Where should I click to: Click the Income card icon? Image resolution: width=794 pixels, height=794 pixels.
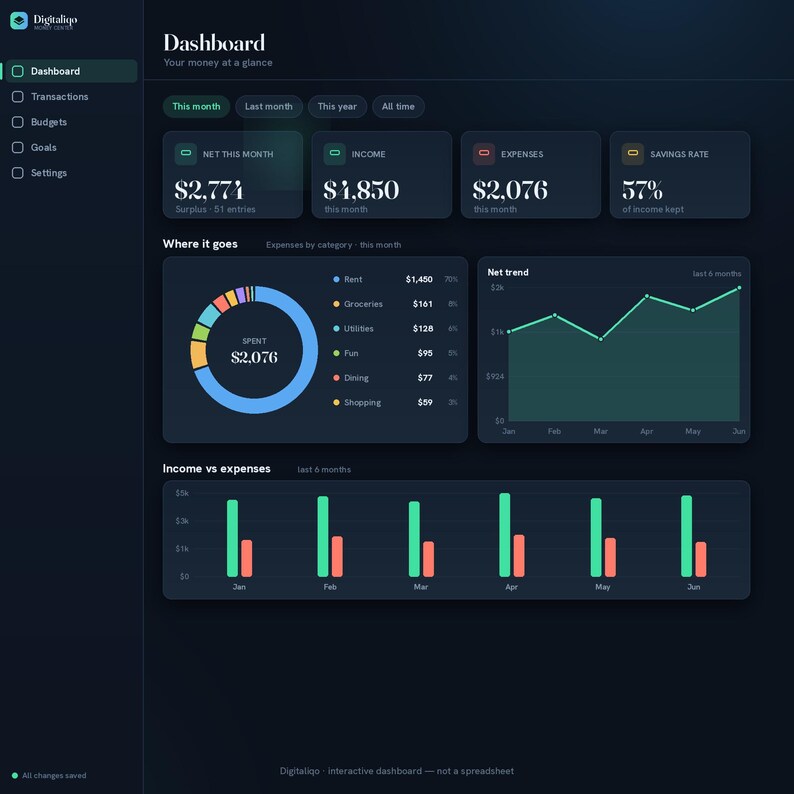pyautogui.click(x=335, y=154)
